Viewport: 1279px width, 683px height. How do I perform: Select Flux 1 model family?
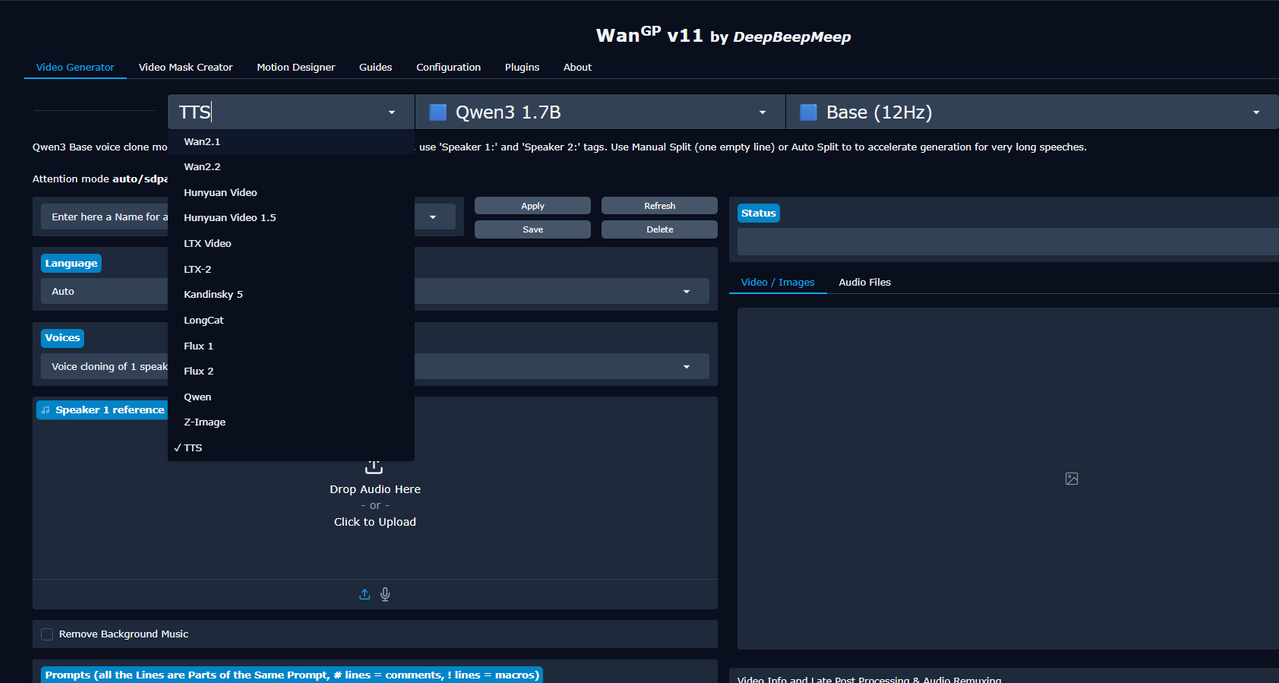pyautogui.click(x=291, y=346)
